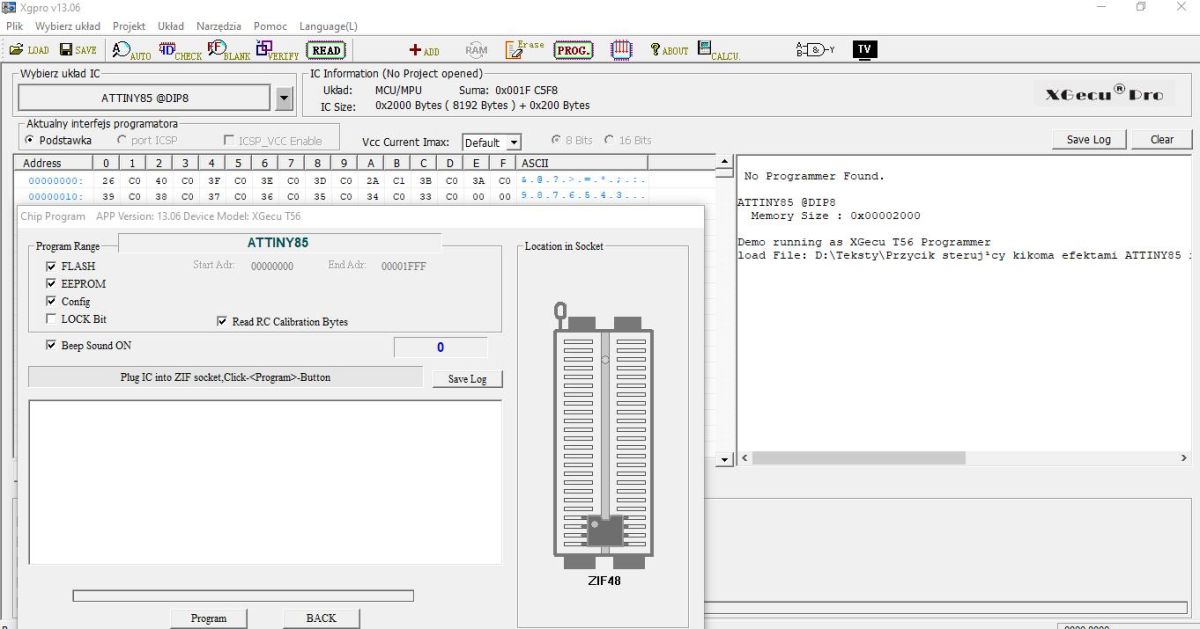Viewport: 1200px width, 629px height.
Task: Click the ID CHECK toolbar icon
Action: [180, 50]
